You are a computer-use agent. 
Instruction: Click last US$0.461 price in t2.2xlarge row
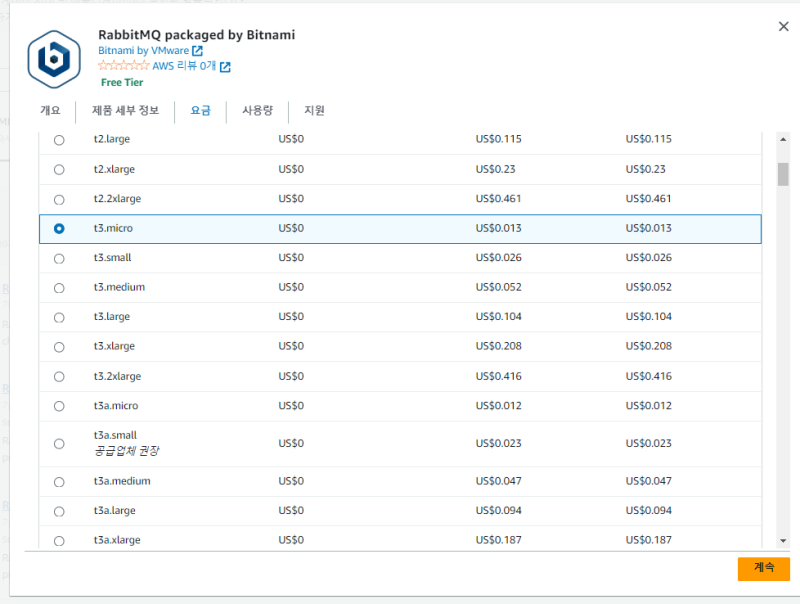648,198
